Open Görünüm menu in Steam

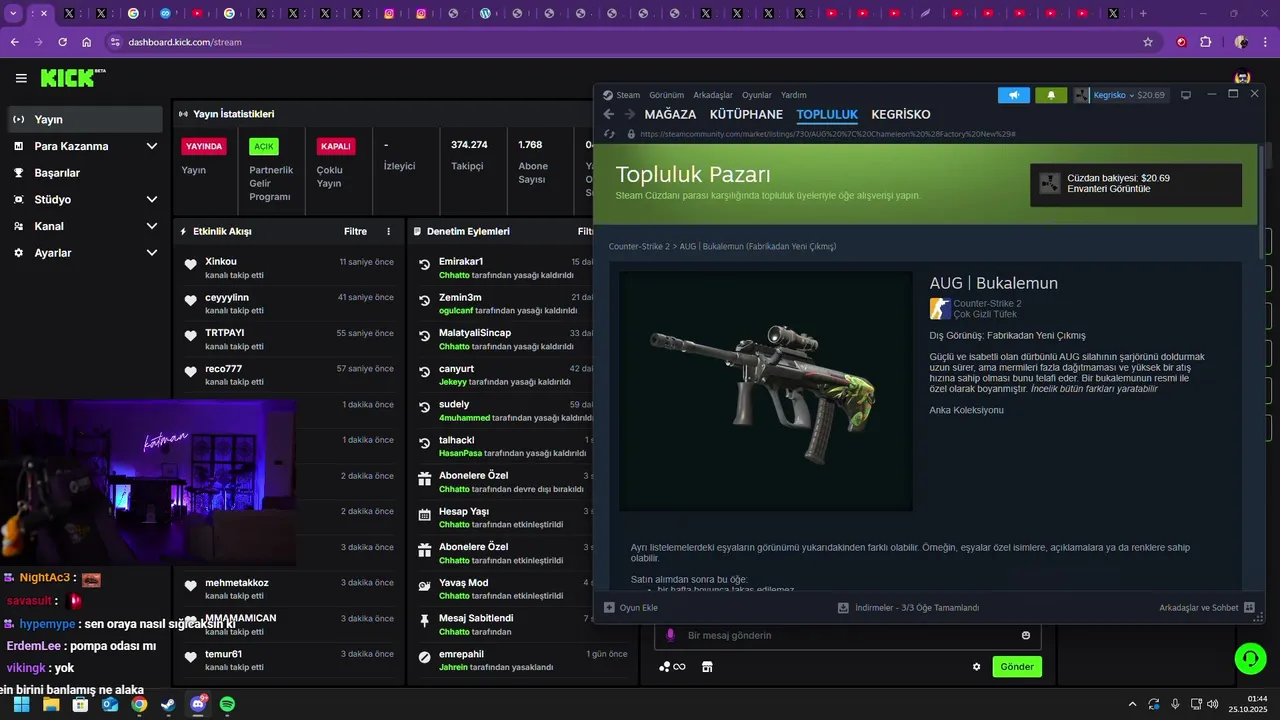[x=666, y=95]
